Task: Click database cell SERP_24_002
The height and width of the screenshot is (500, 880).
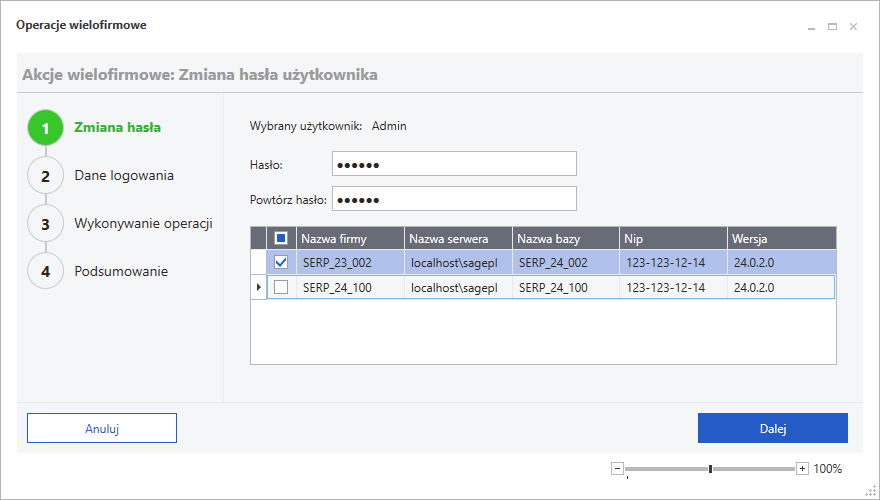Action: (566, 263)
